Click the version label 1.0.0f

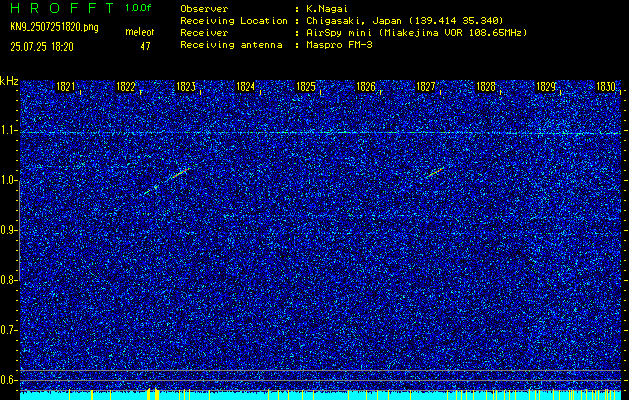tap(138, 8)
